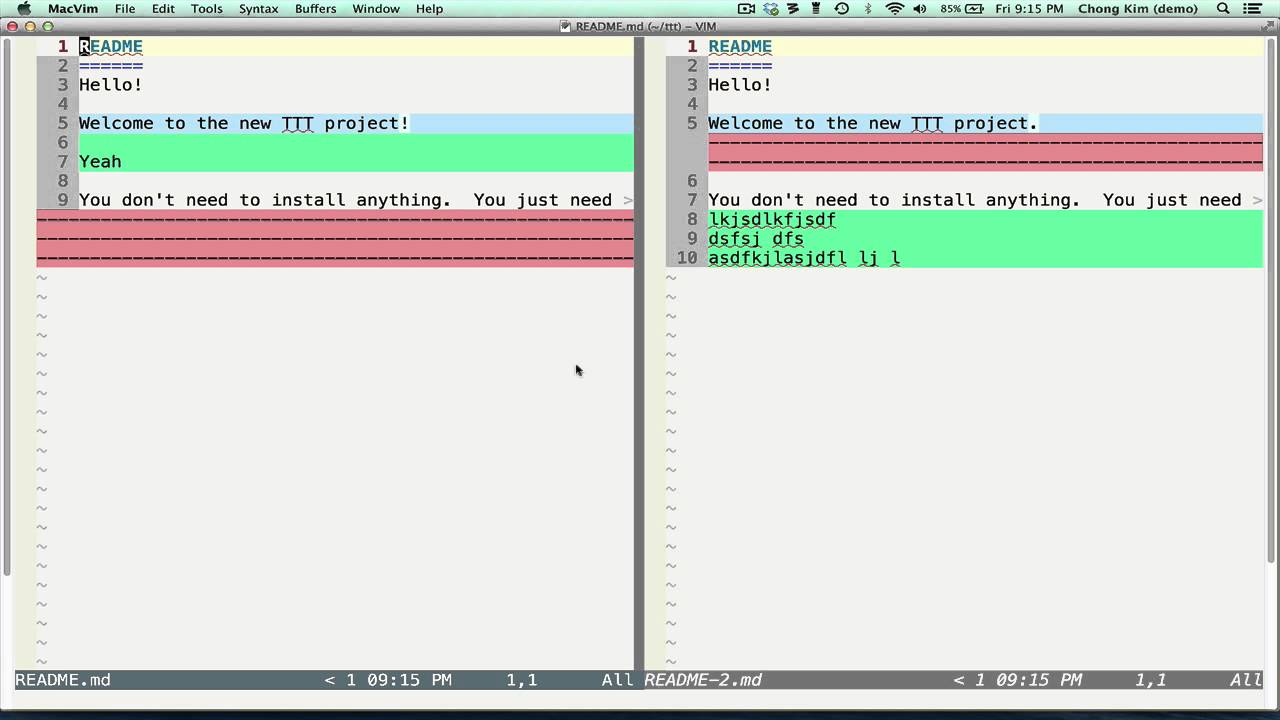Open the Chong Kim (demo) user menu
This screenshot has height=720, width=1280.
(1137, 9)
